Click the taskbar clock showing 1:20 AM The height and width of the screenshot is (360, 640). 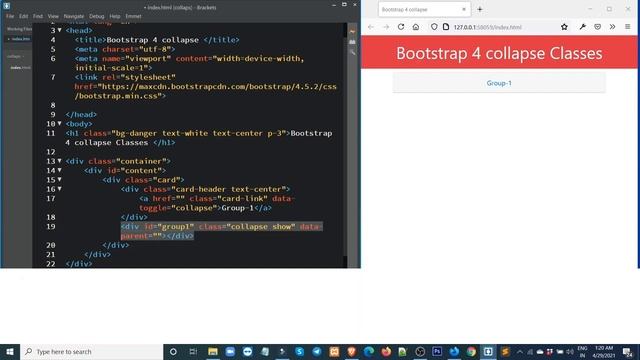(604, 351)
